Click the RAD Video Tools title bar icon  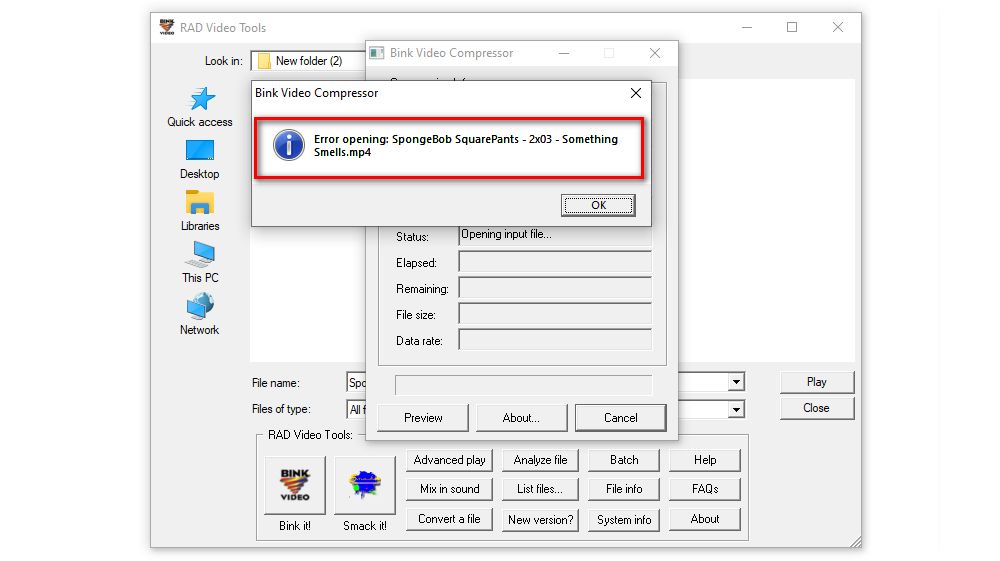point(167,27)
